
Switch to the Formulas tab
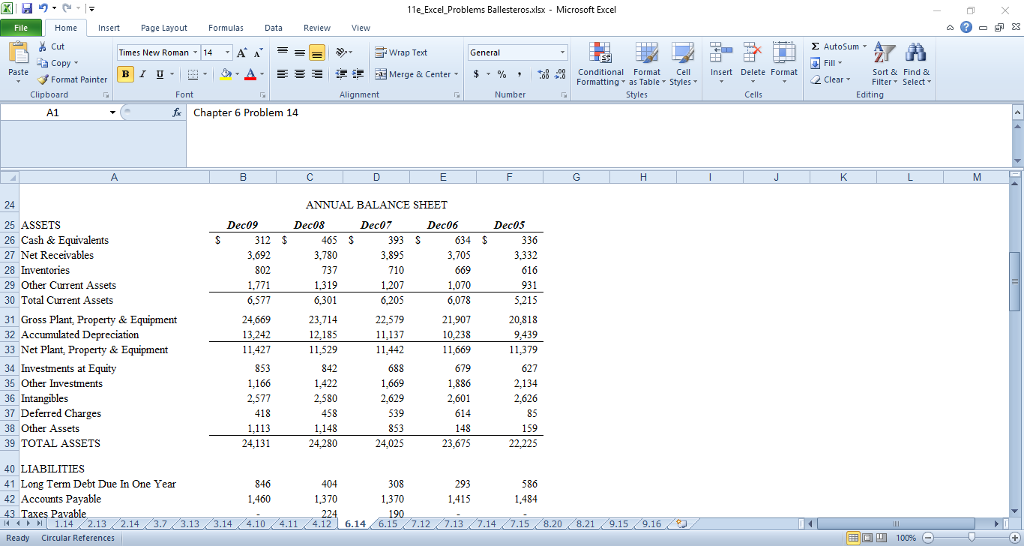pyautogui.click(x=226, y=28)
